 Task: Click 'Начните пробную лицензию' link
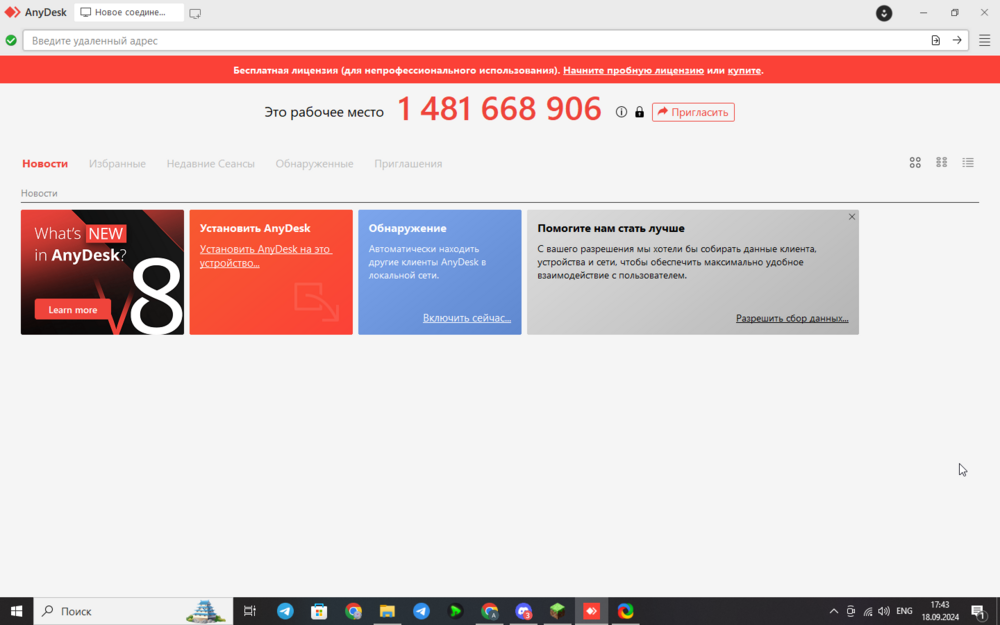pyautogui.click(x=633, y=70)
